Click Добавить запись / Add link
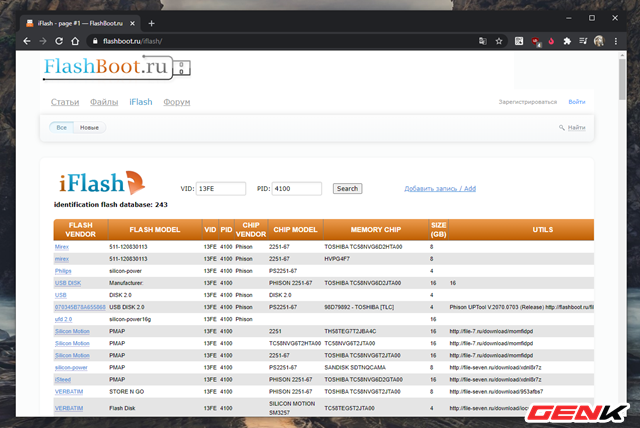This screenshot has width=640, height=428. (x=440, y=188)
